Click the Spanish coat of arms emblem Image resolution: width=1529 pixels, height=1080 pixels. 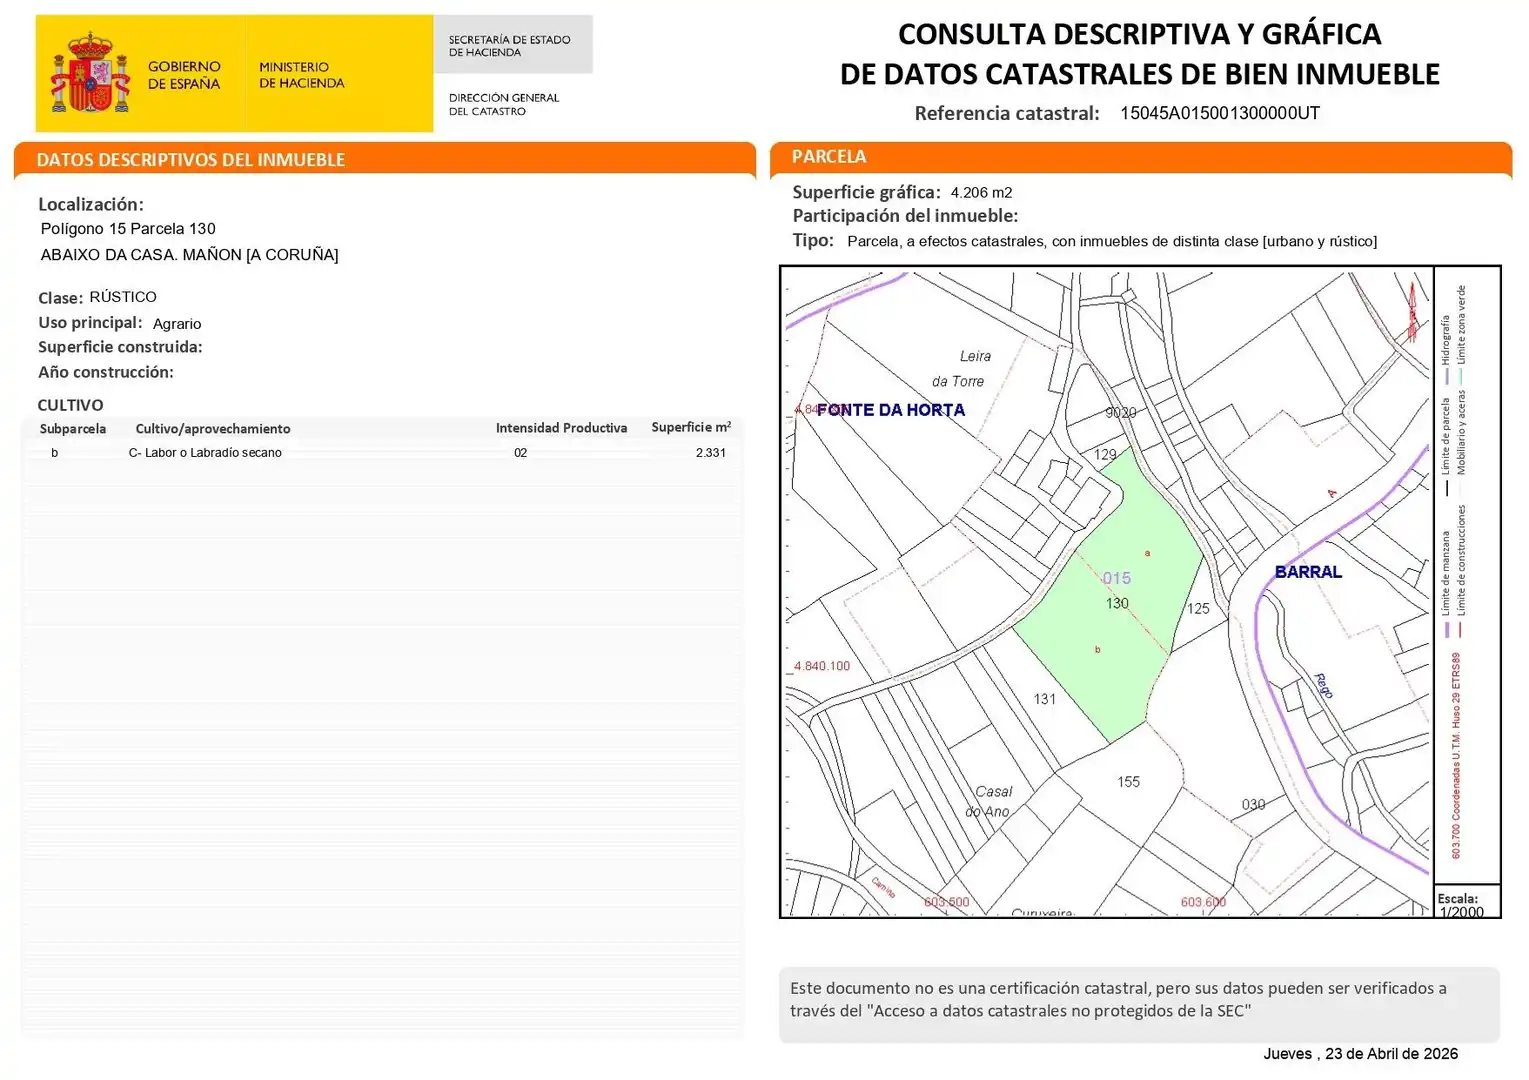click(90, 72)
